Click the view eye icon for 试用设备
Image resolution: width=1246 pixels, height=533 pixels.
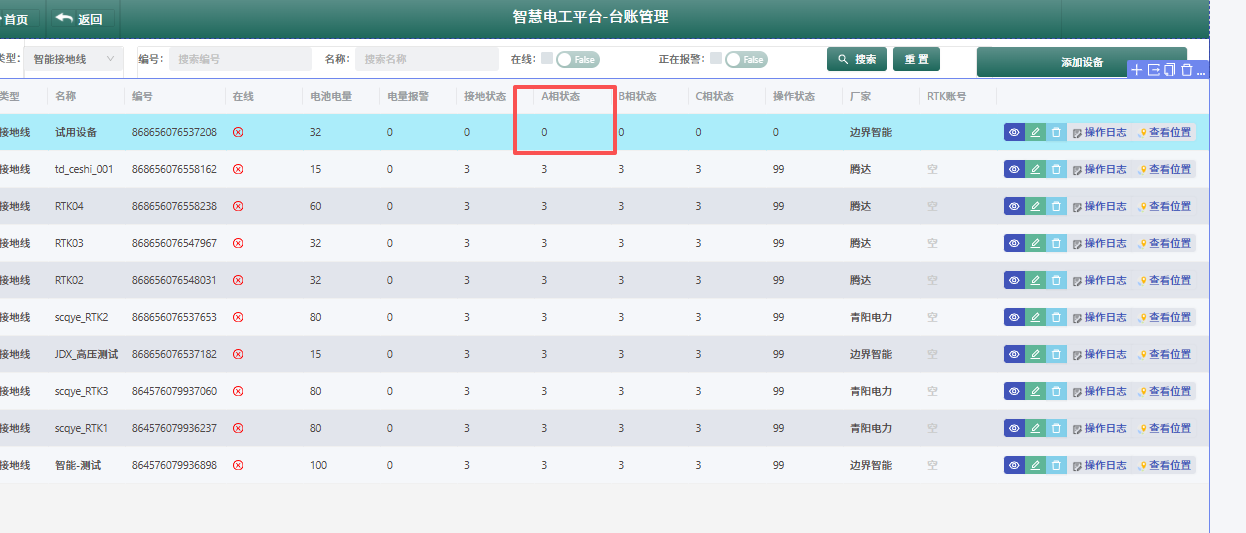pos(1014,132)
